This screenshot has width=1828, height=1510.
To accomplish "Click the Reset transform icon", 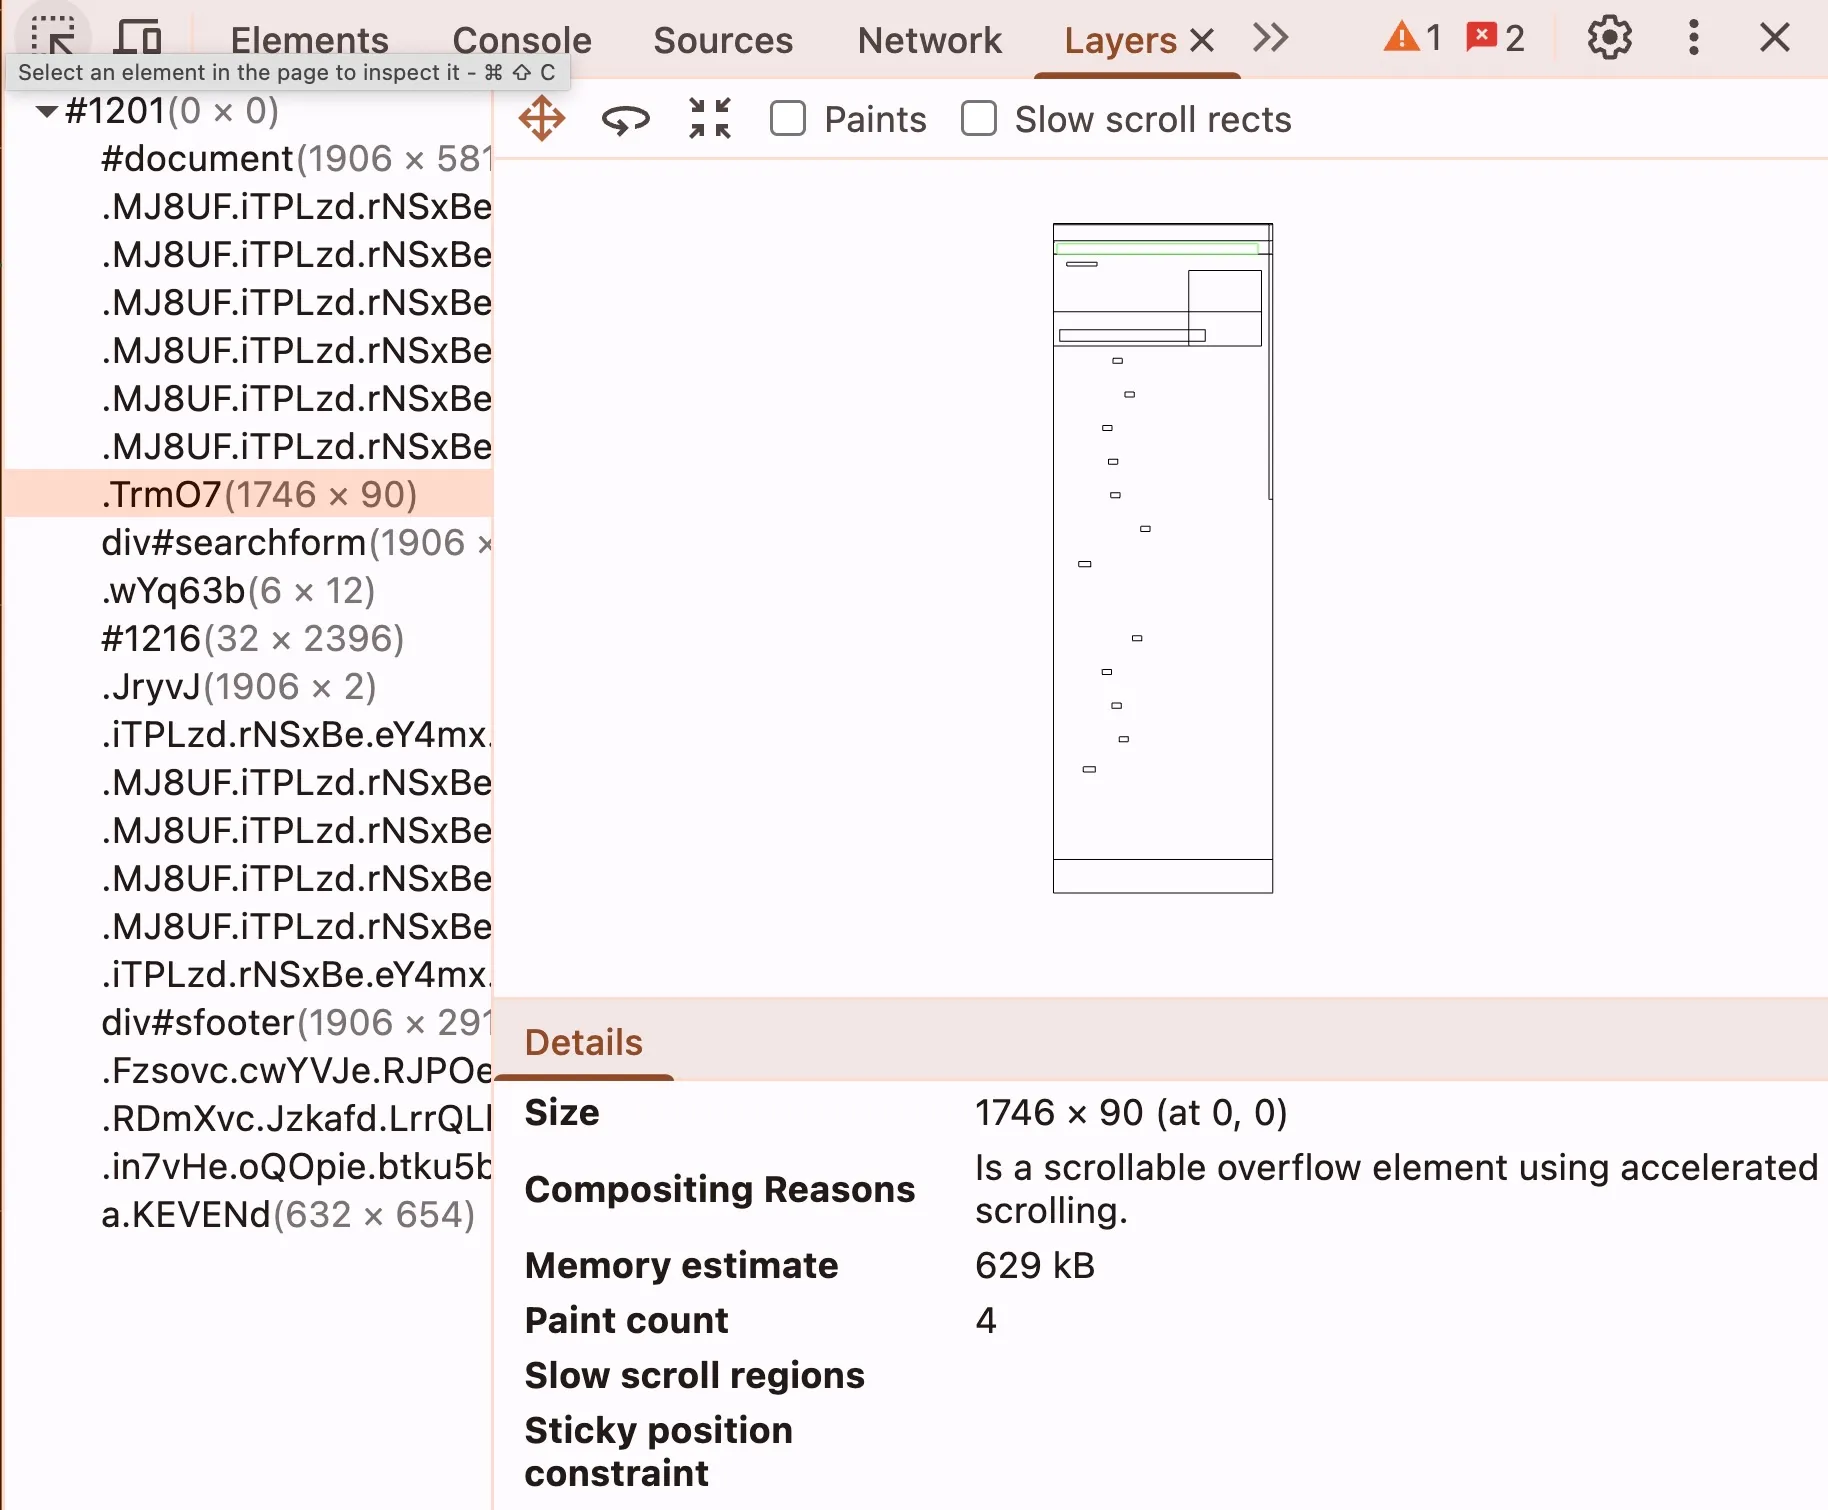I will pyautogui.click(x=710, y=119).
